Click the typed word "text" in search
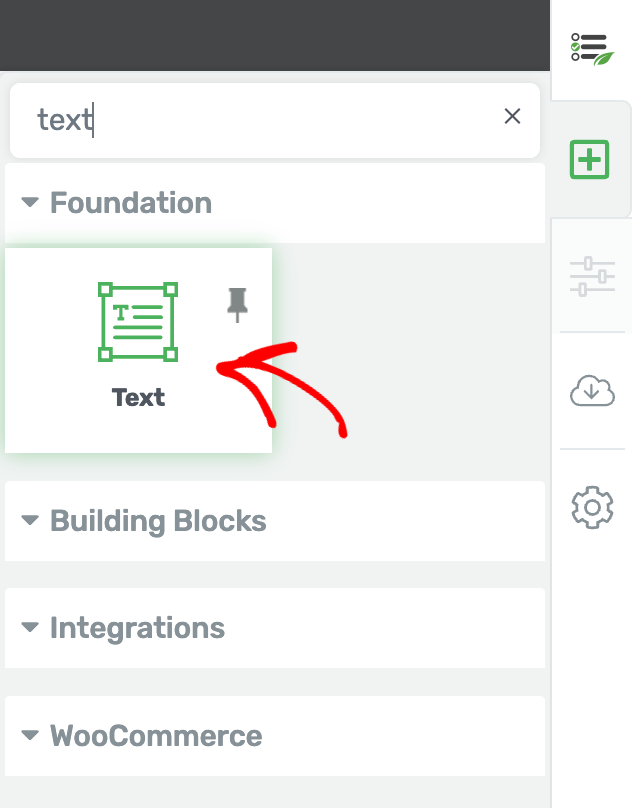Screen dimensions: 632x808 click(x=64, y=121)
